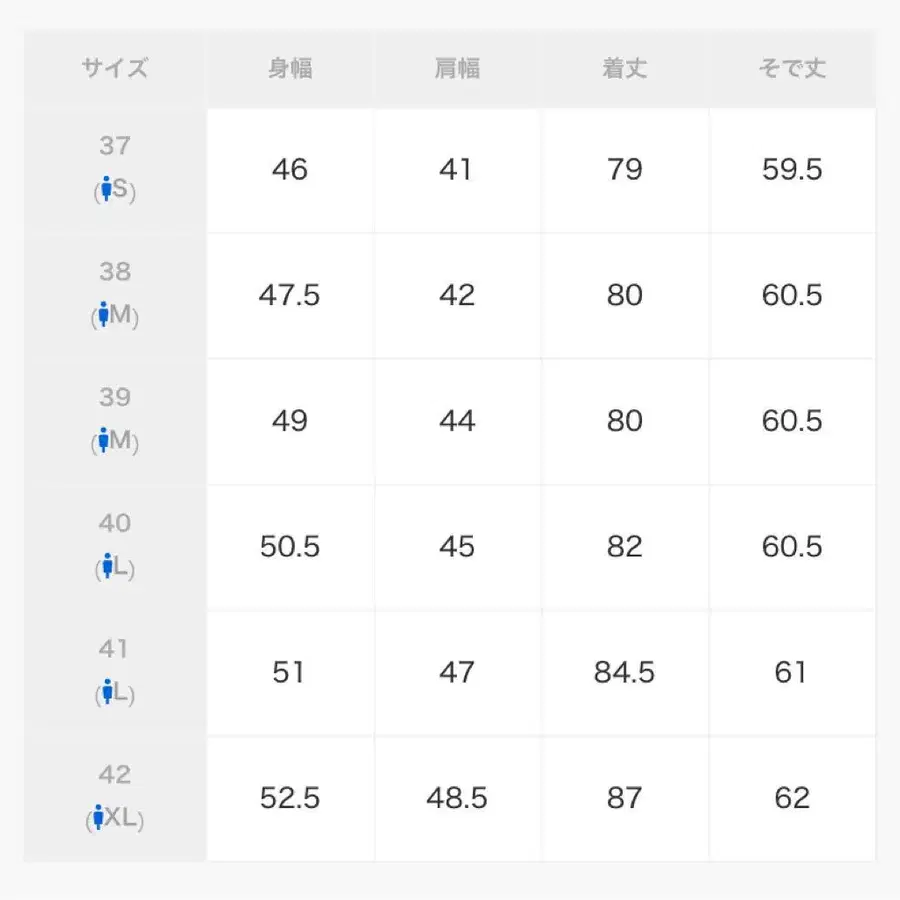Select the size 37 row label
900x900 pixels.
(115, 147)
